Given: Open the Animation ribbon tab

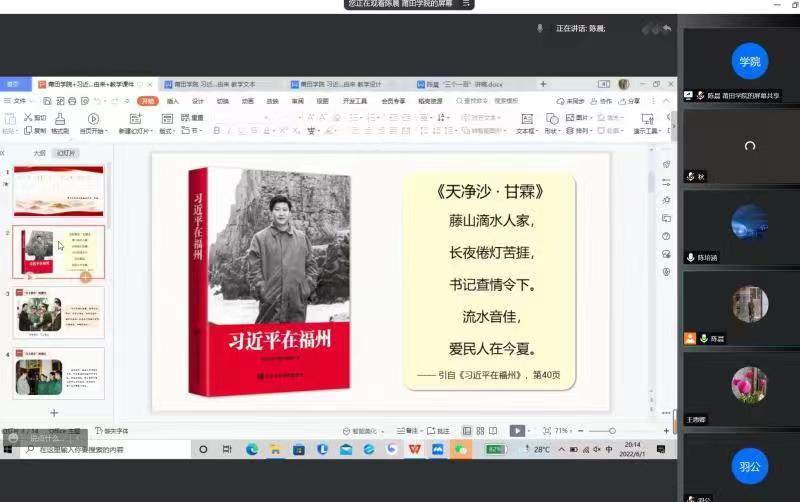Looking at the screenshot, I should coord(247,101).
